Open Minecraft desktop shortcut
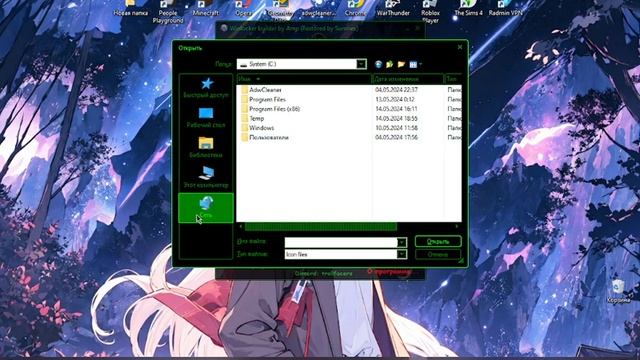 [x=205, y=9]
